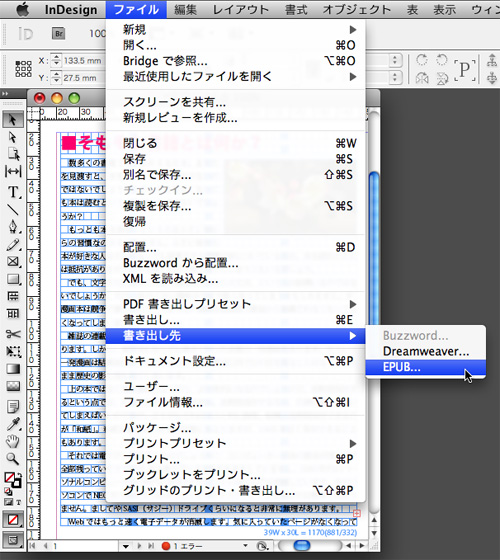Select the Zoom magnifier tool
The height and width of the screenshot is (560, 500).
click(13, 459)
